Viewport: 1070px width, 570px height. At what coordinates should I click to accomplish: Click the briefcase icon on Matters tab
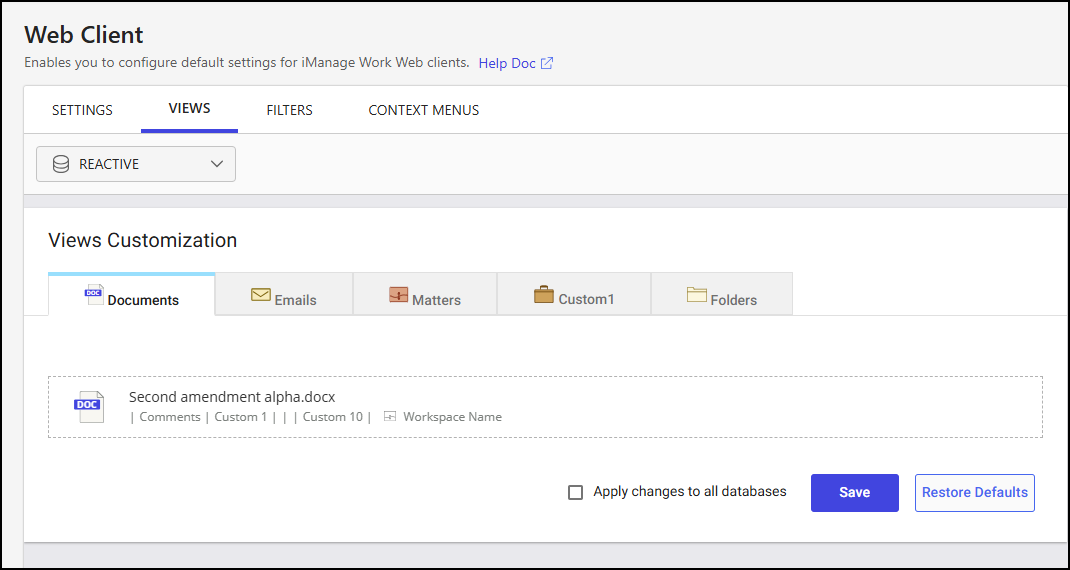tap(399, 295)
